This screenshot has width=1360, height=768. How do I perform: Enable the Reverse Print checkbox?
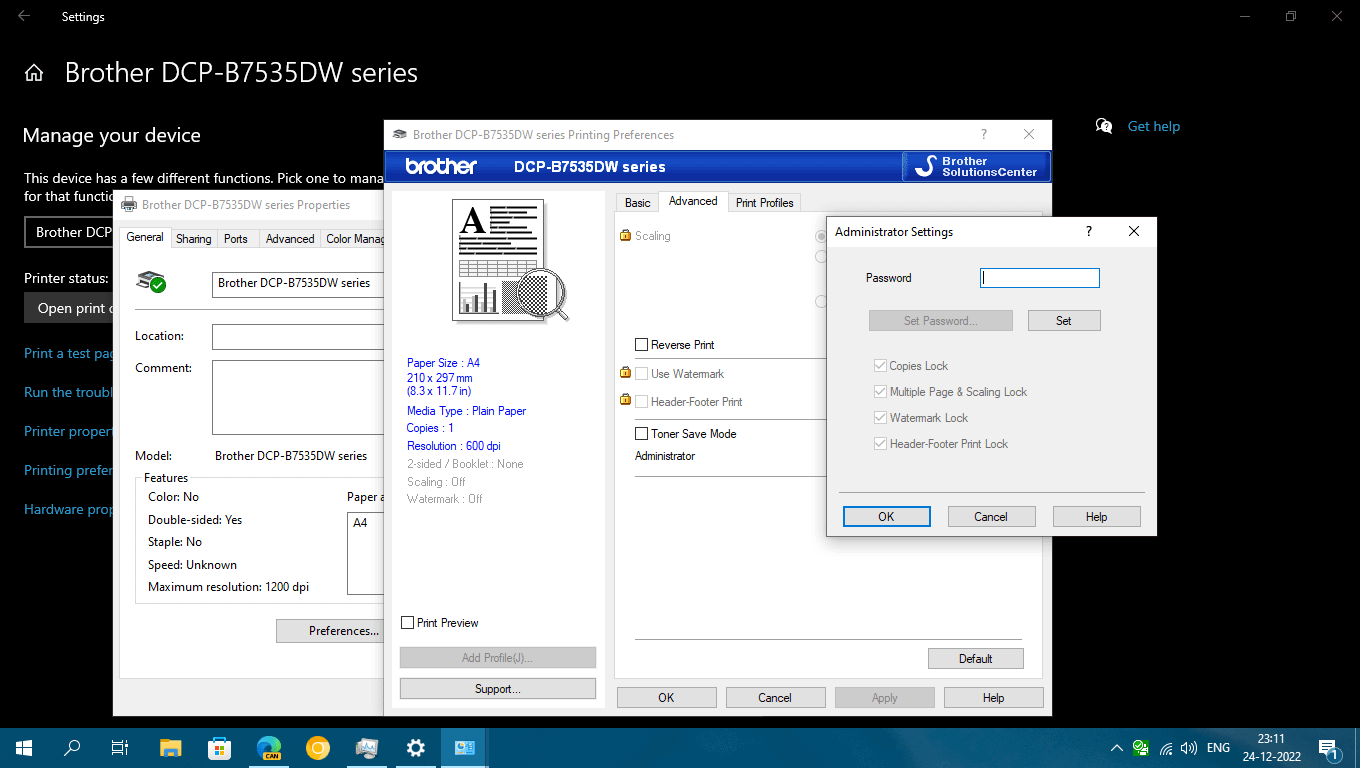[642, 345]
